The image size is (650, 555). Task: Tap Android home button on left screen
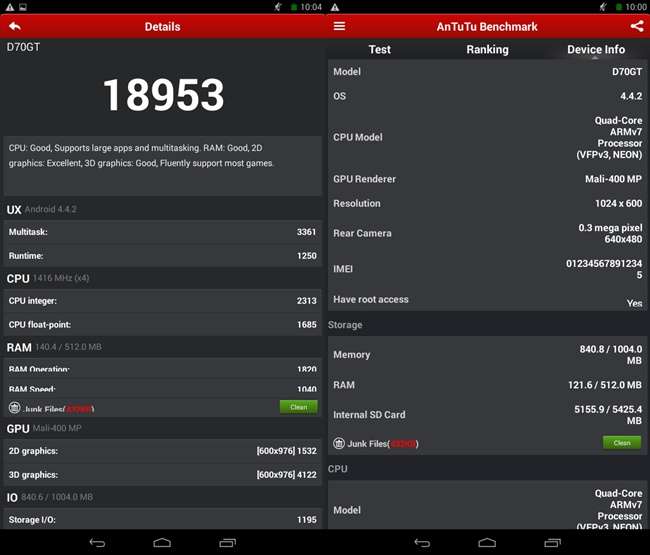(x=162, y=543)
